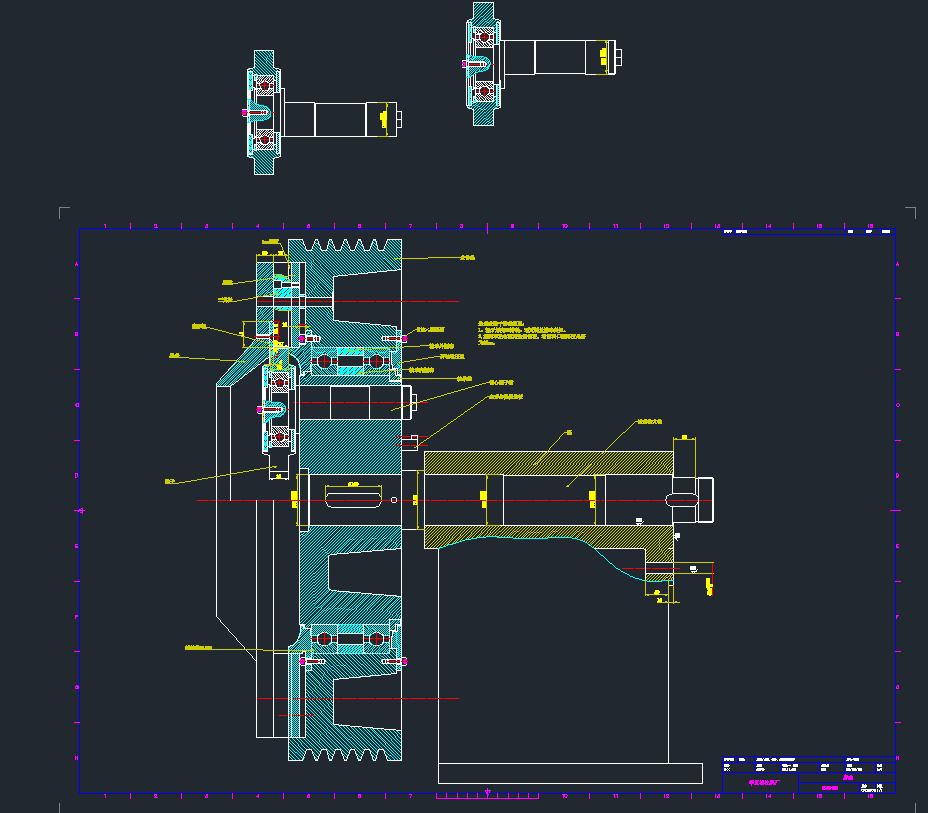The height and width of the screenshot is (813, 928).
Task: Click the bolt head at the shaft's right end
Action: point(705,500)
